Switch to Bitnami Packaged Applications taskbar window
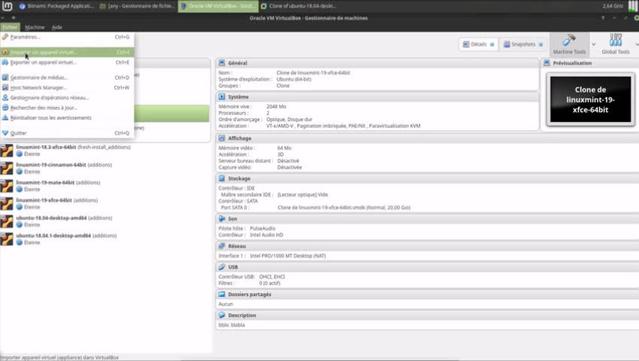 [56, 6]
